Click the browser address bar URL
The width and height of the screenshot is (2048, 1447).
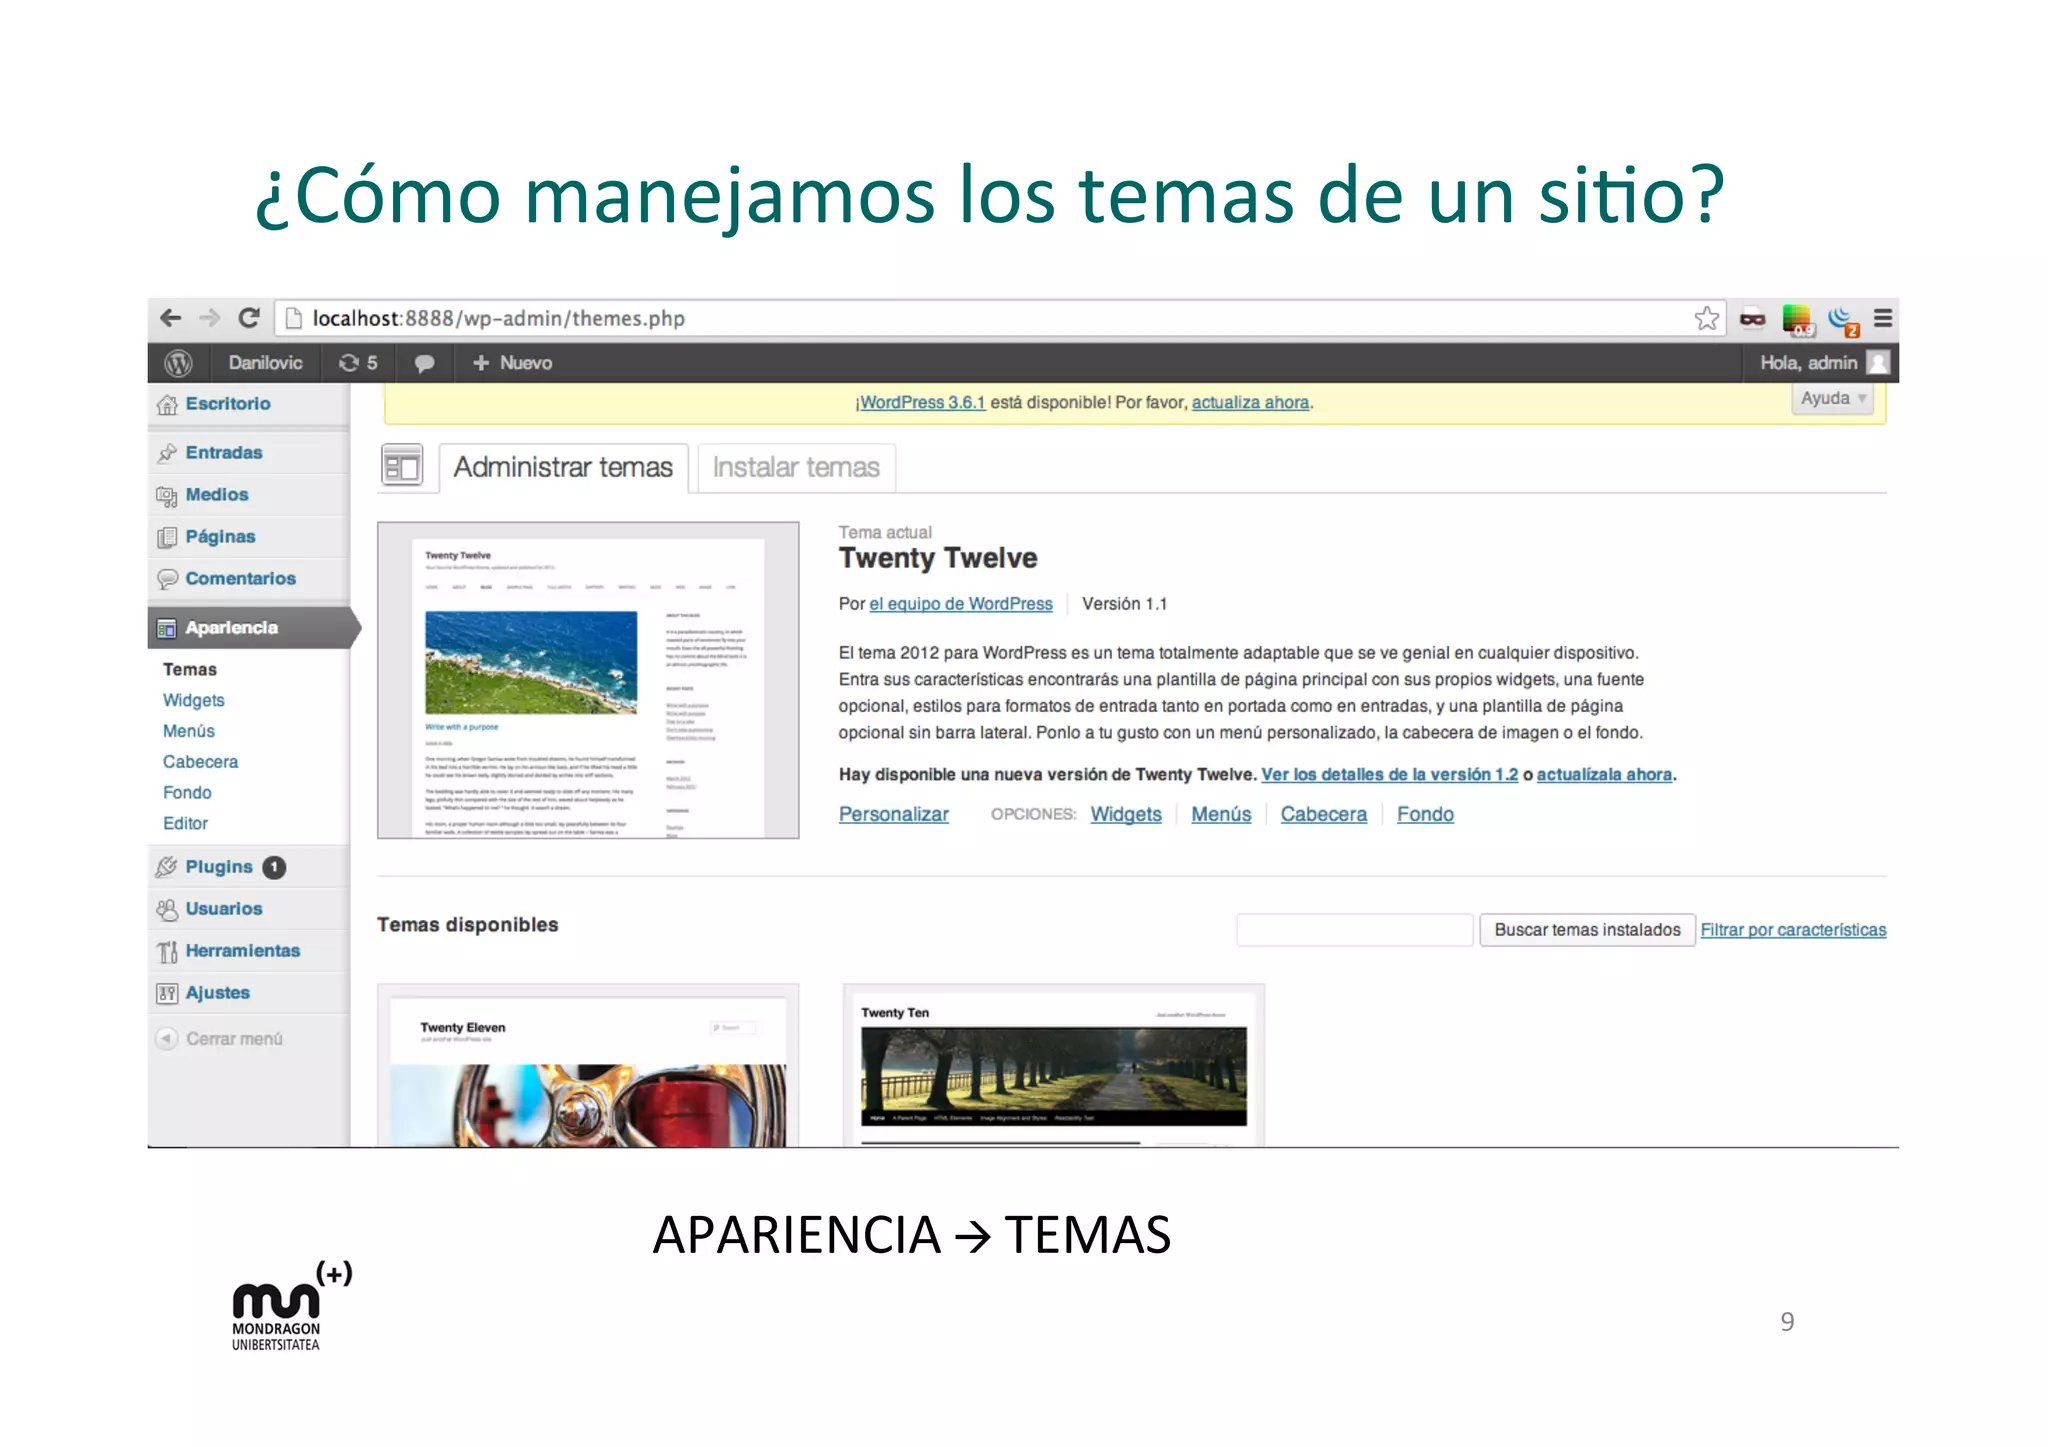[x=499, y=319]
